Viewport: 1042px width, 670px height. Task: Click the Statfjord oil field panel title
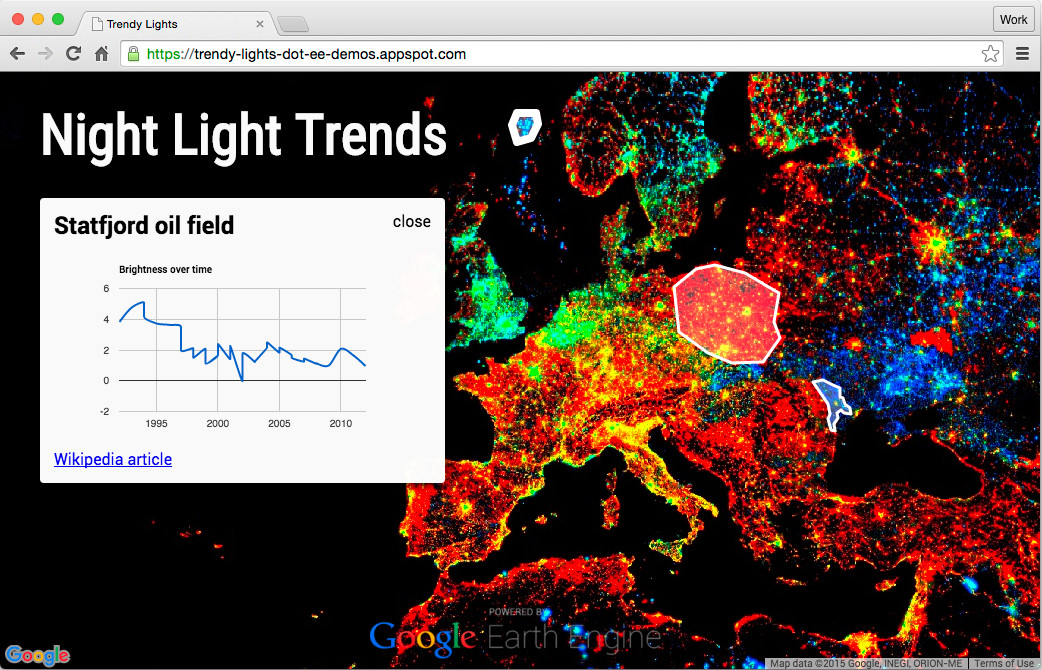[142, 226]
